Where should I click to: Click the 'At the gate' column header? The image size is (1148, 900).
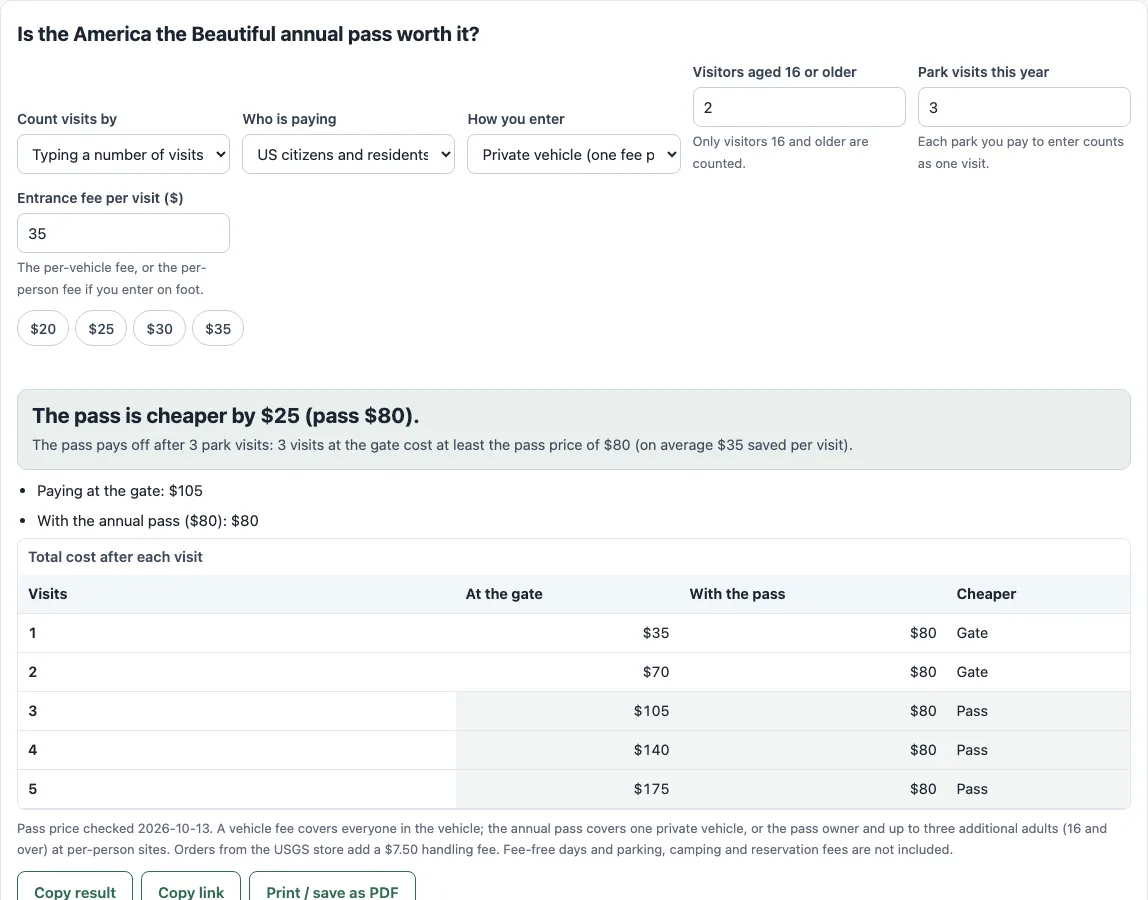tap(504, 594)
